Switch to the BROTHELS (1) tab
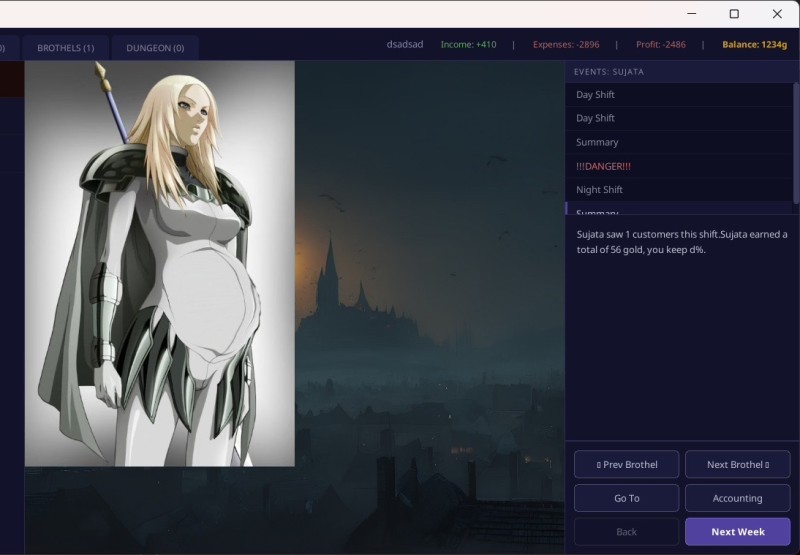 [x=65, y=48]
